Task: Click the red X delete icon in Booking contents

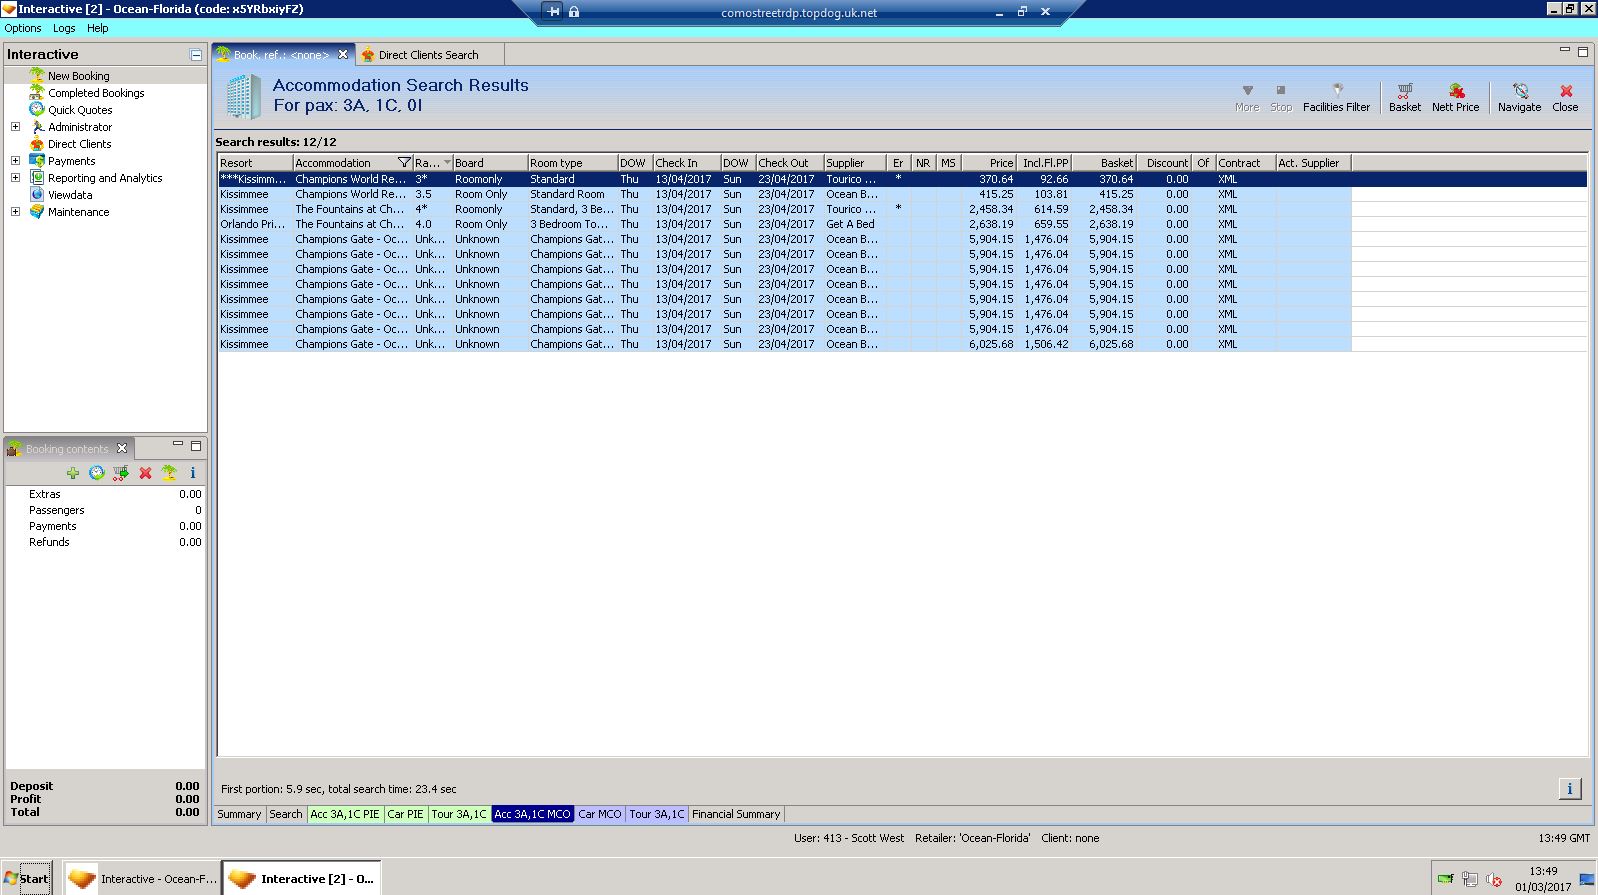Action: pyautogui.click(x=145, y=473)
